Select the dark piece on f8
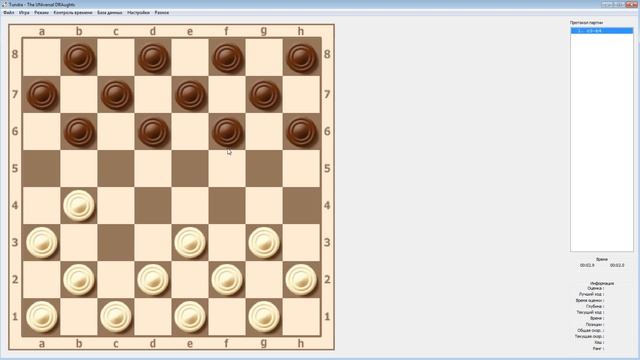This screenshot has width=640, height=360. tap(227, 58)
